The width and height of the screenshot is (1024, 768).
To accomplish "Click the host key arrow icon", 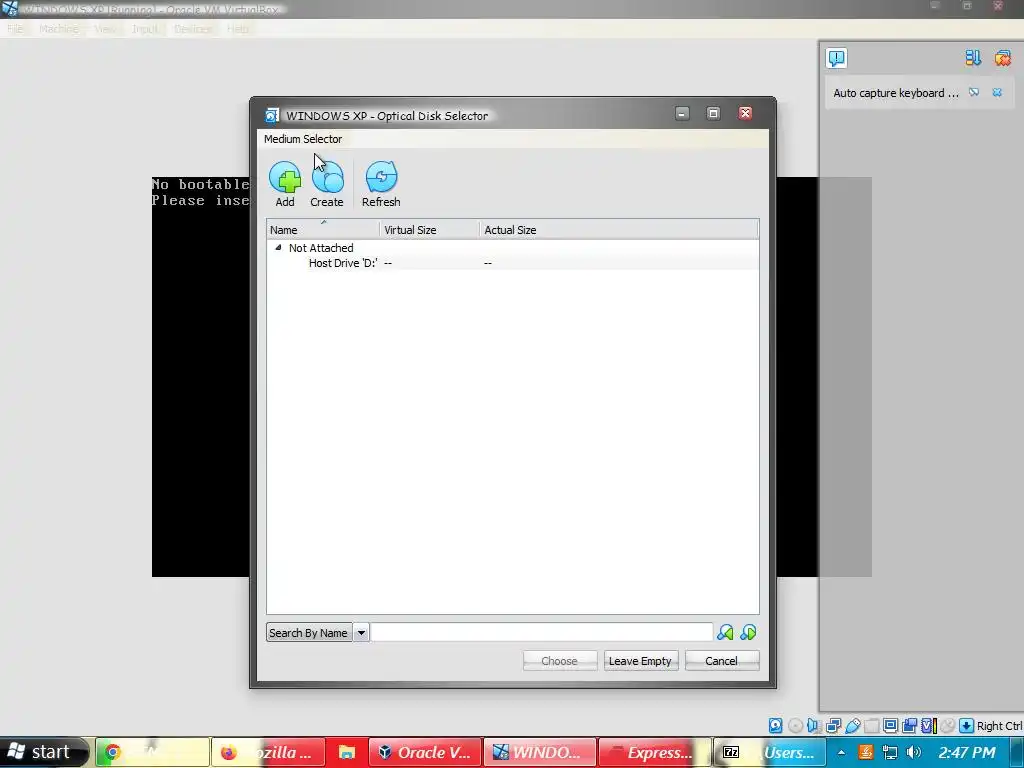I will pyautogui.click(x=967, y=726).
